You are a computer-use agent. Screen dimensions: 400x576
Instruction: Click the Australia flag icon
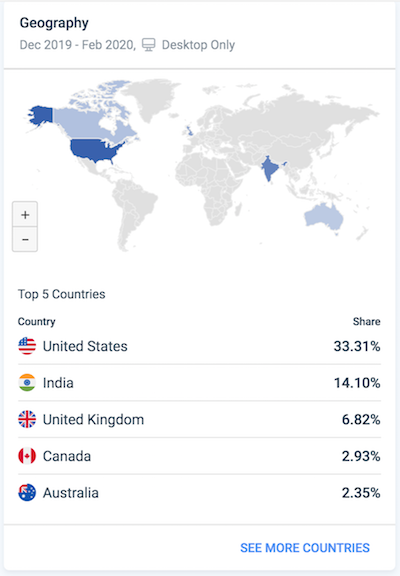[x=27, y=493]
